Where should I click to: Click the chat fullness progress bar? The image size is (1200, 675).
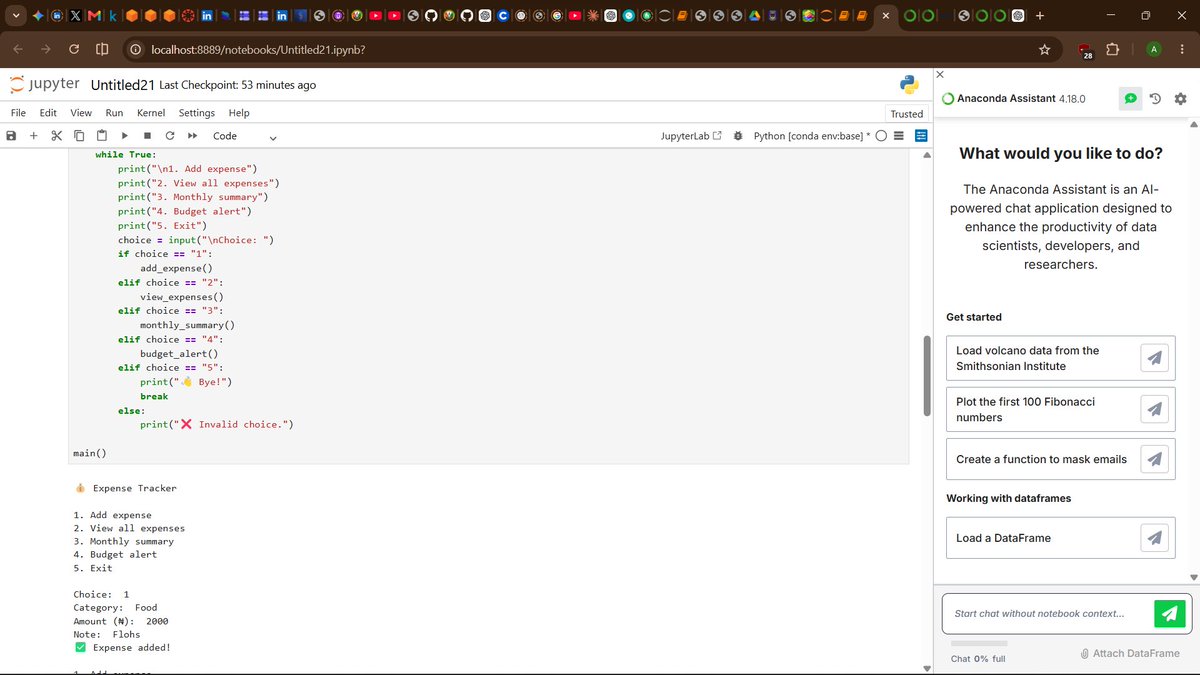coord(978,643)
